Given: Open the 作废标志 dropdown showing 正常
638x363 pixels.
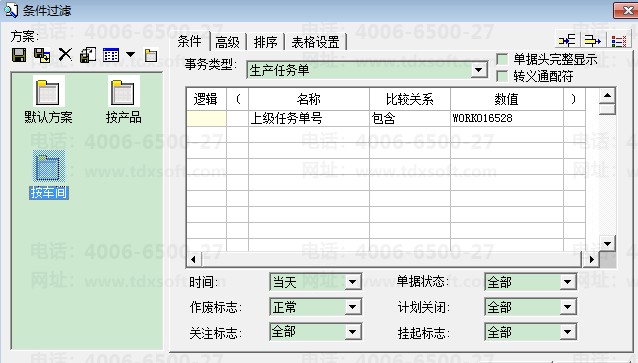Looking at the screenshot, I should [353, 307].
